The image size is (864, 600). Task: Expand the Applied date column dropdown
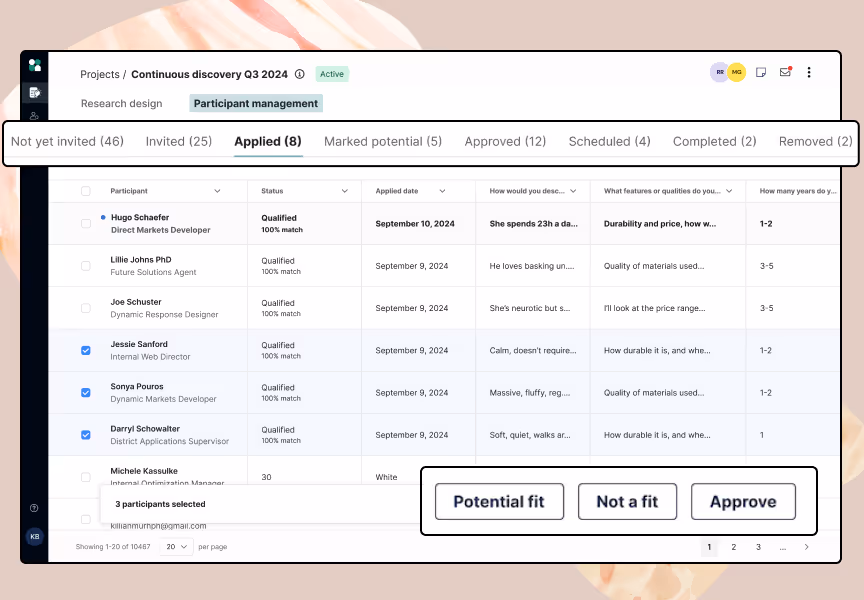pos(442,191)
